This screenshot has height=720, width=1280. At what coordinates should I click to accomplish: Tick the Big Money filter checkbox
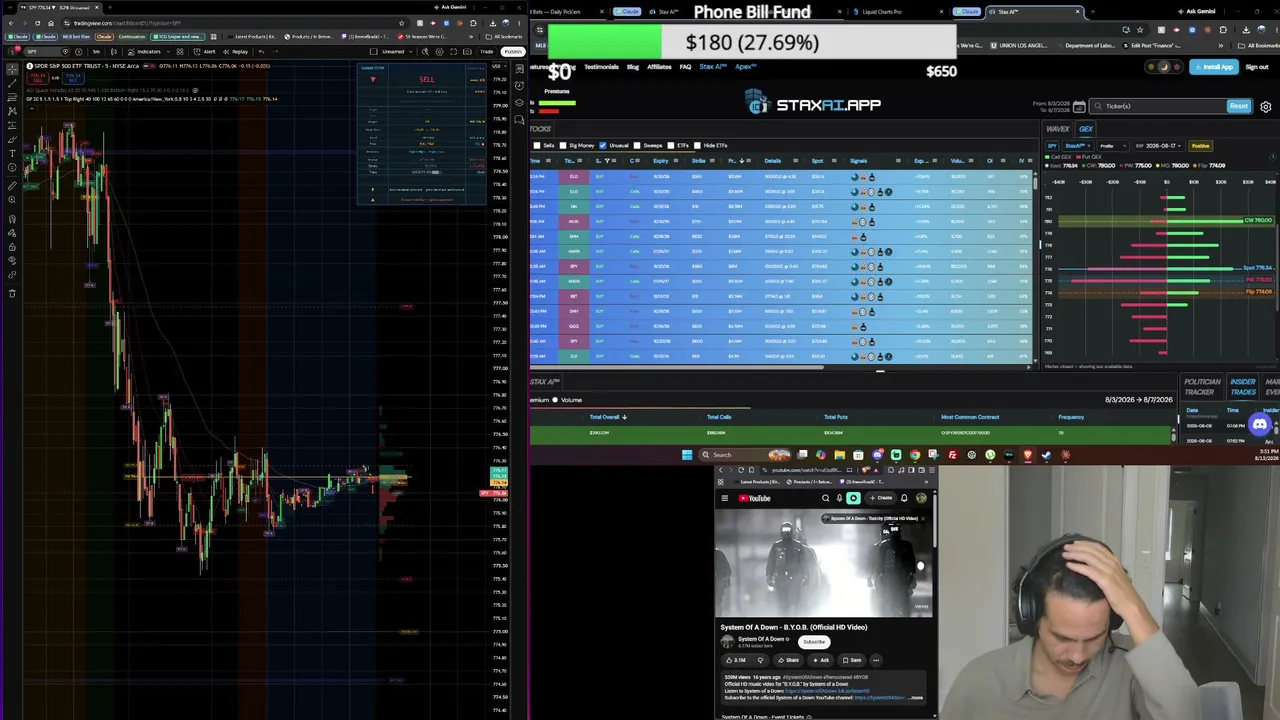coord(563,145)
